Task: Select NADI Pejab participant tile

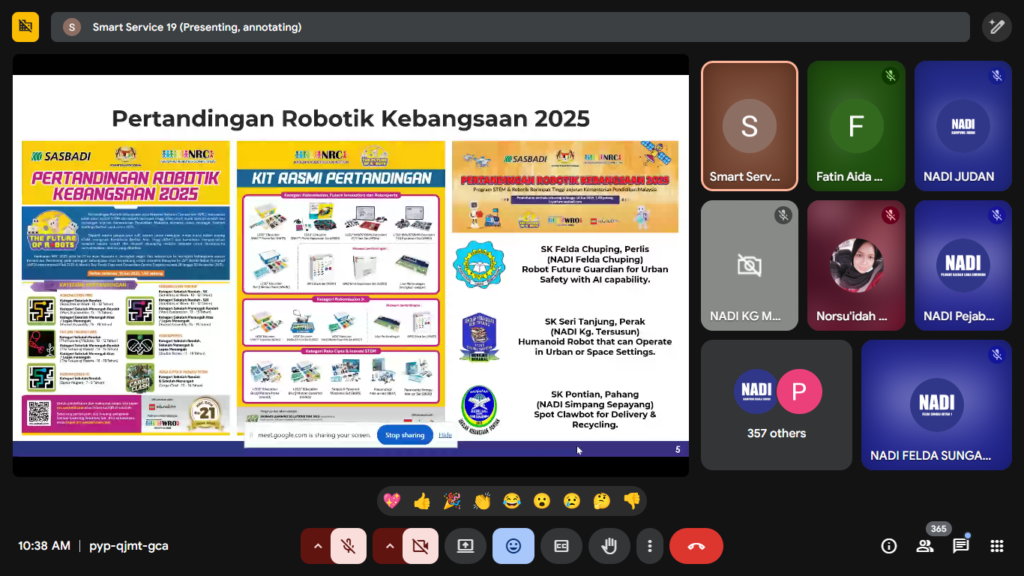Action: pyautogui.click(x=963, y=265)
